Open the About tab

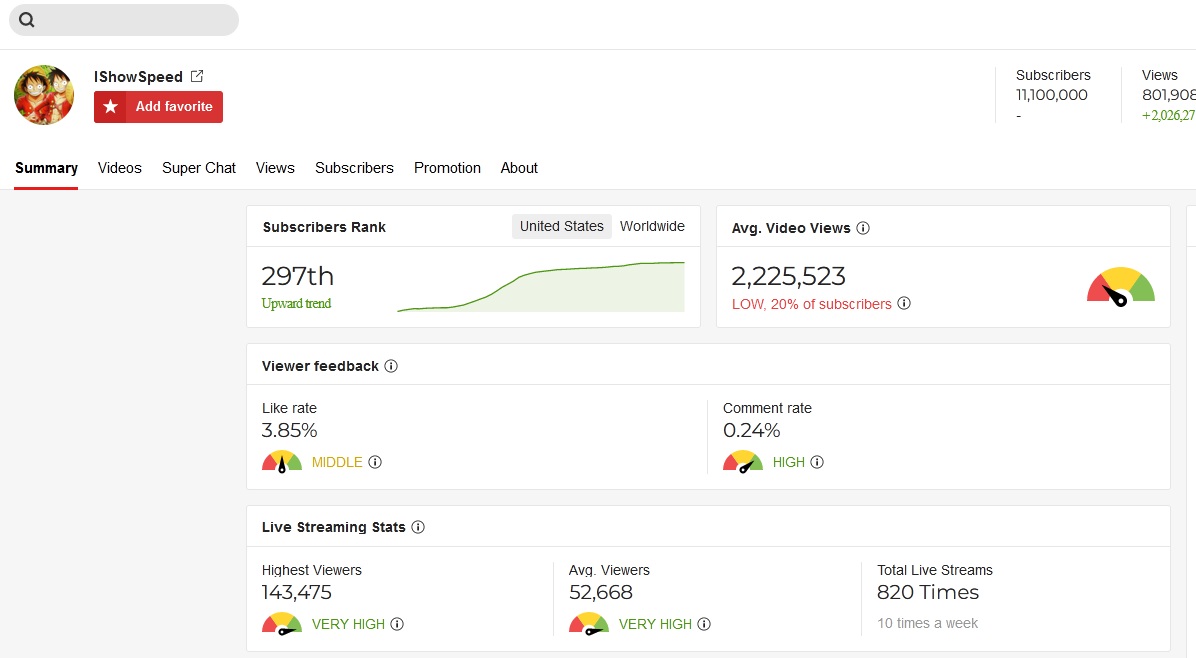point(519,168)
